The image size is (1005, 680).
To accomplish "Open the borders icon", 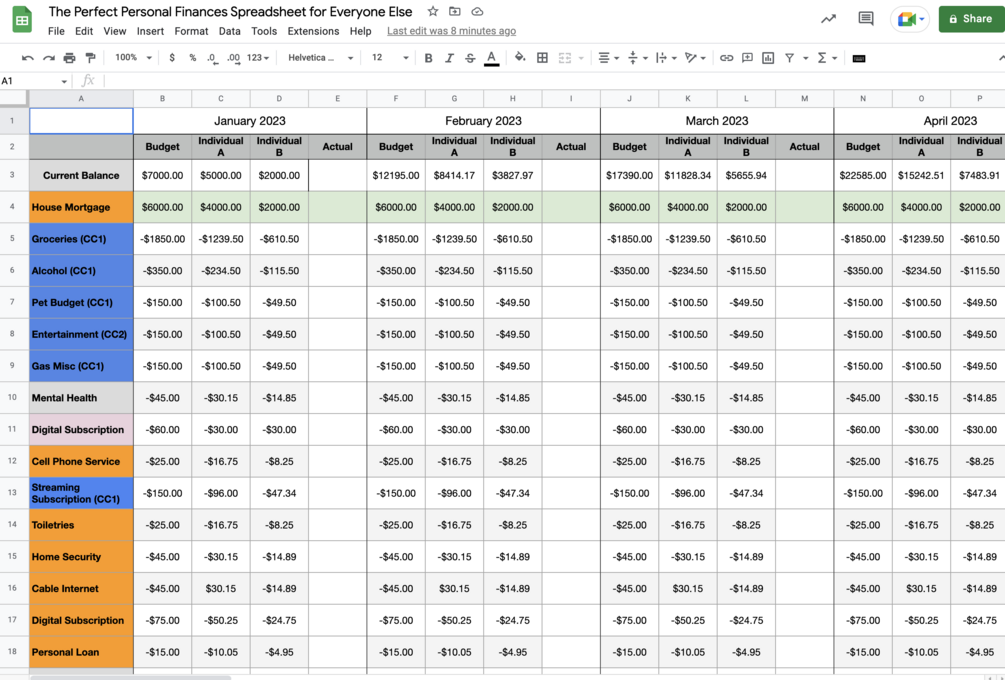I will click(542, 58).
